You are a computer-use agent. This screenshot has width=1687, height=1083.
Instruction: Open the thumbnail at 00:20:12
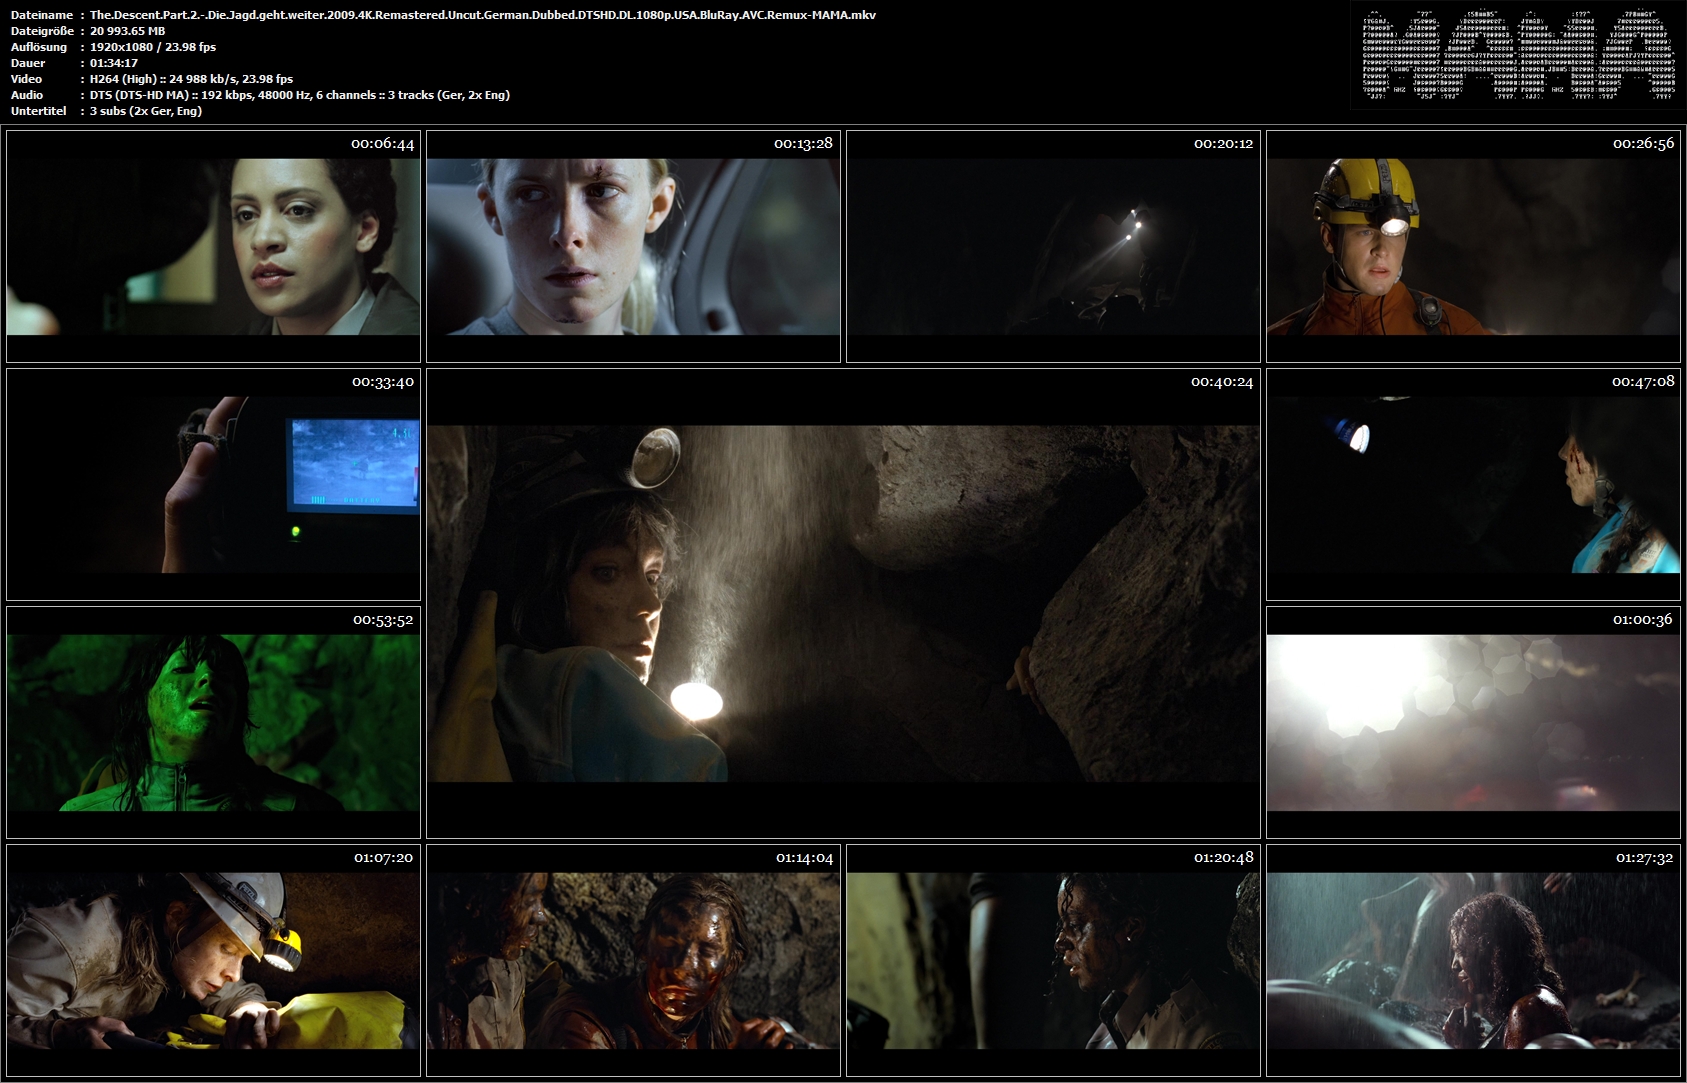coord(1053,246)
